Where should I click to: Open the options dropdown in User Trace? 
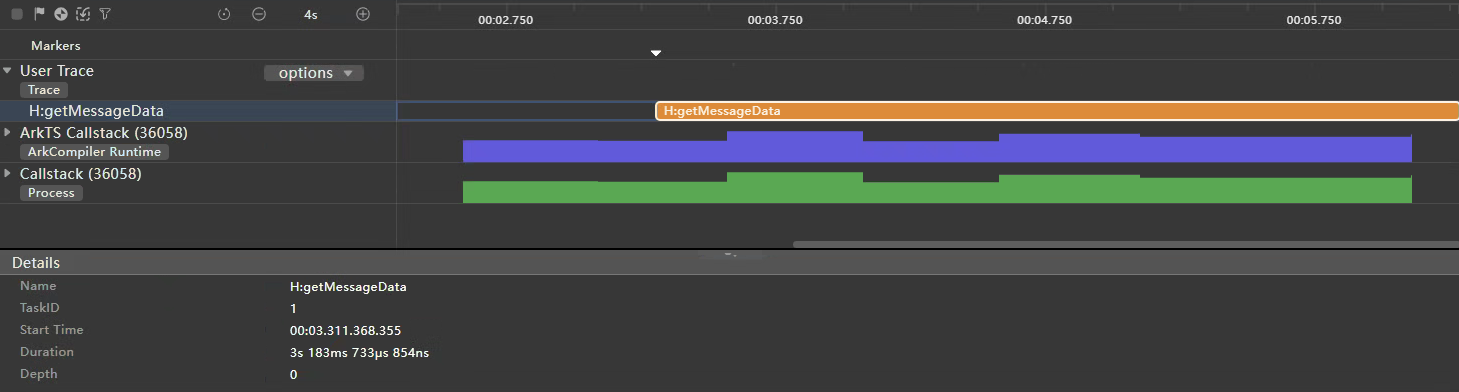(x=314, y=73)
